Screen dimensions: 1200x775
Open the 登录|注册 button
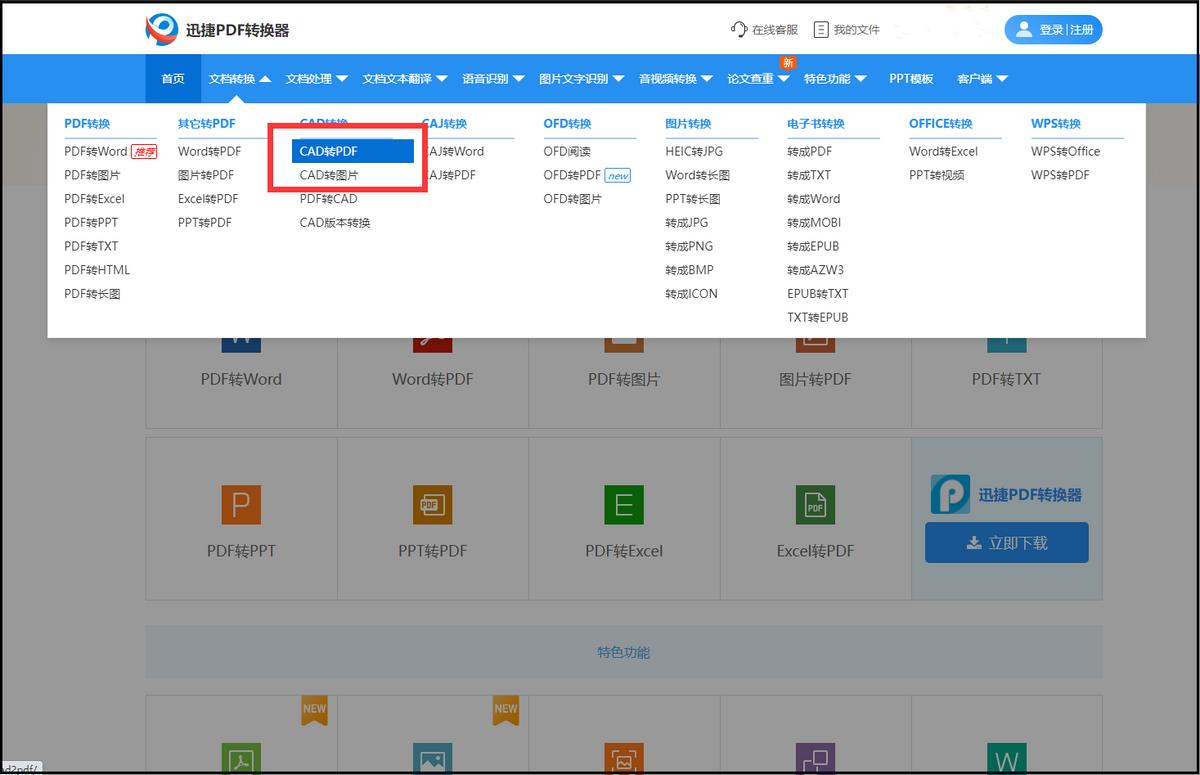[1053, 29]
